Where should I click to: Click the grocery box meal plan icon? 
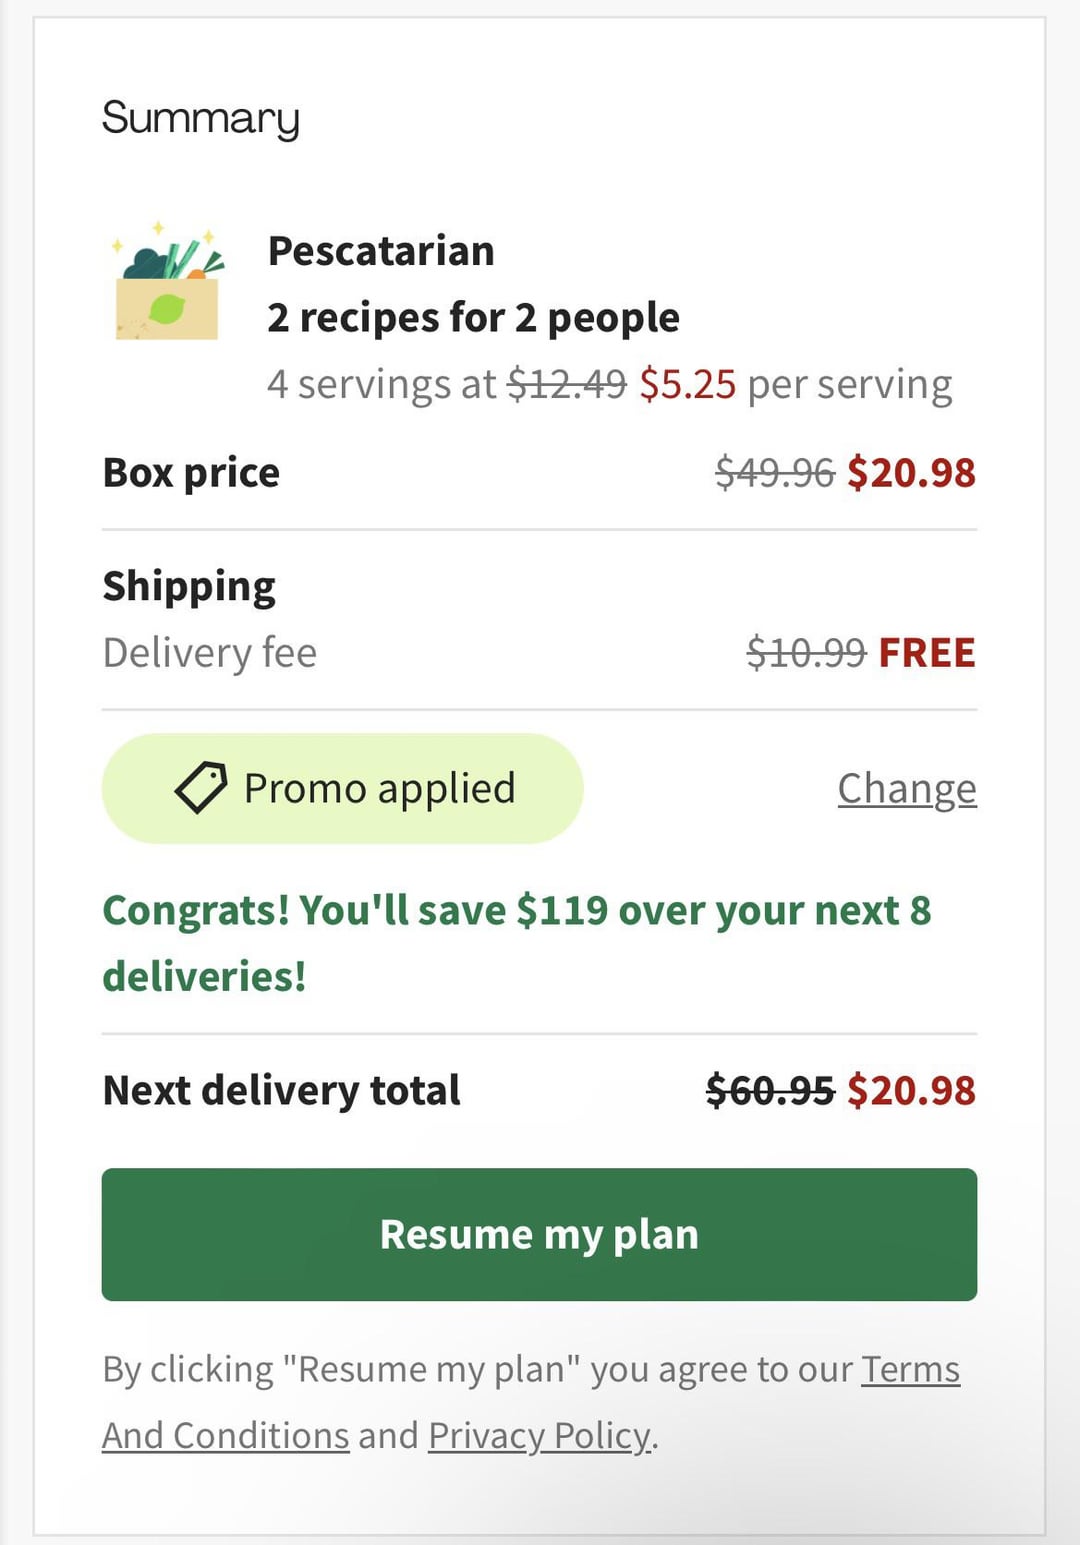point(167,283)
